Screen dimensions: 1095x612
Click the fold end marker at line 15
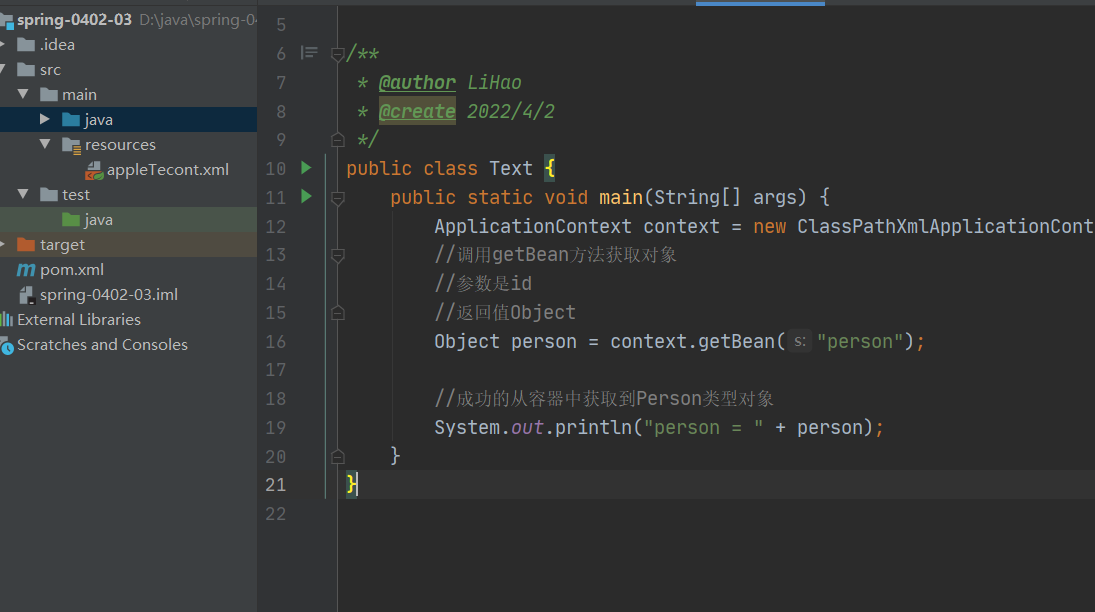coord(337,312)
